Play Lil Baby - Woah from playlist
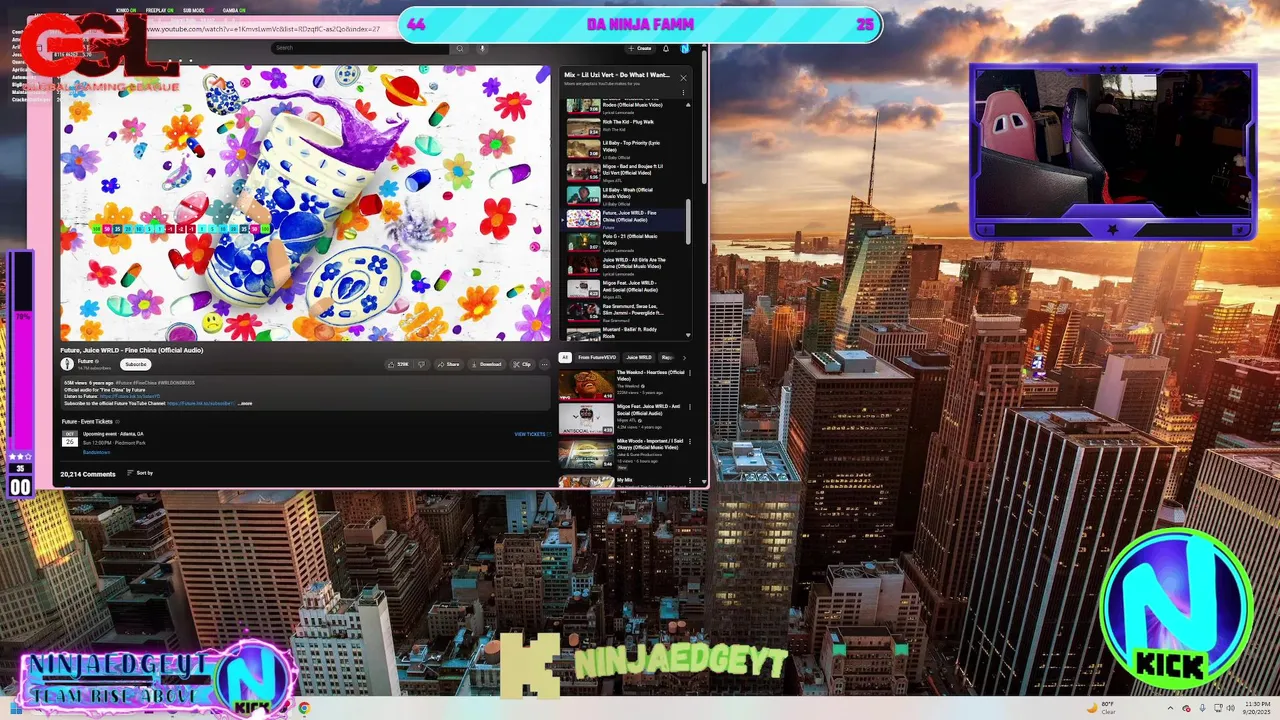This screenshot has height=720, width=1280. point(625,196)
